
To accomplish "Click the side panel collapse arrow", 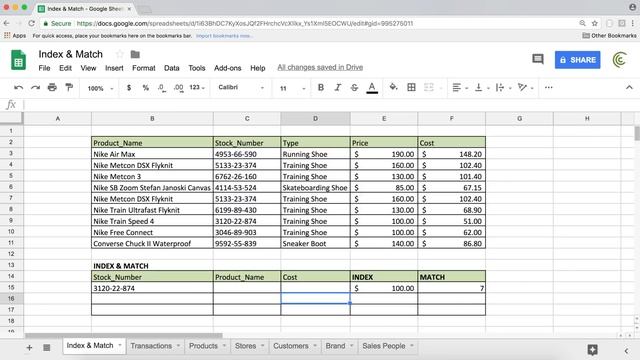I will (626, 351).
